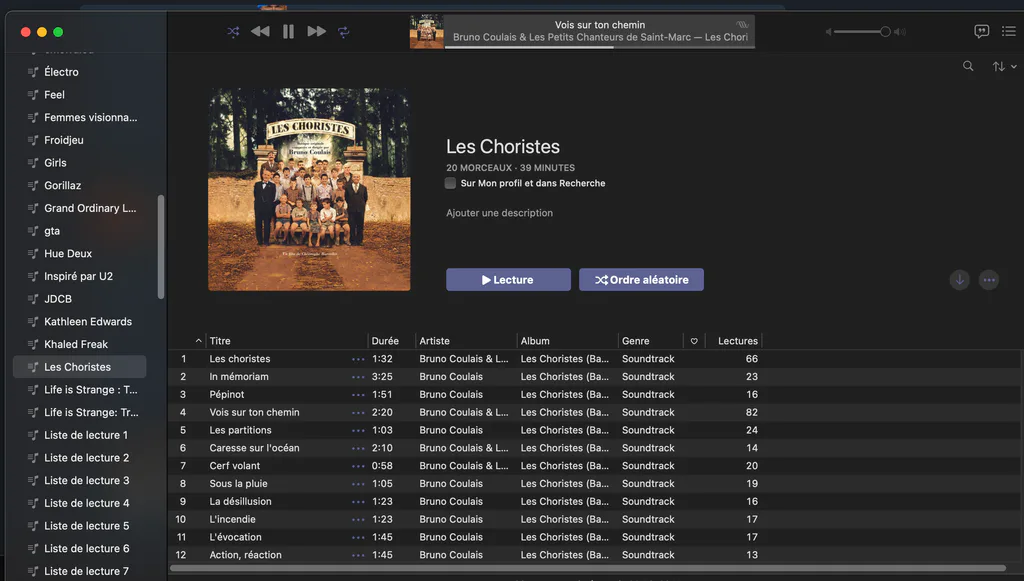Open the Électro playlist
1024x581 pixels.
click(80, 72)
